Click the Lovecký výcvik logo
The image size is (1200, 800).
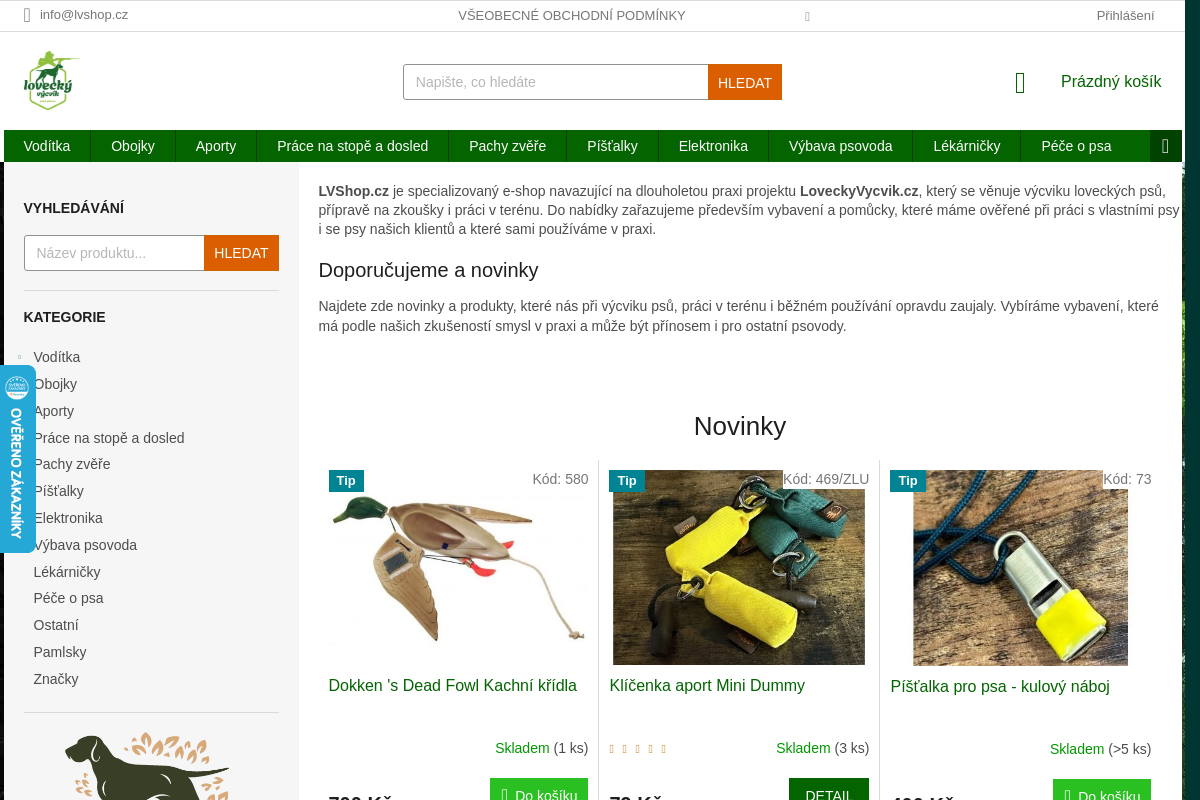point(51,81)
